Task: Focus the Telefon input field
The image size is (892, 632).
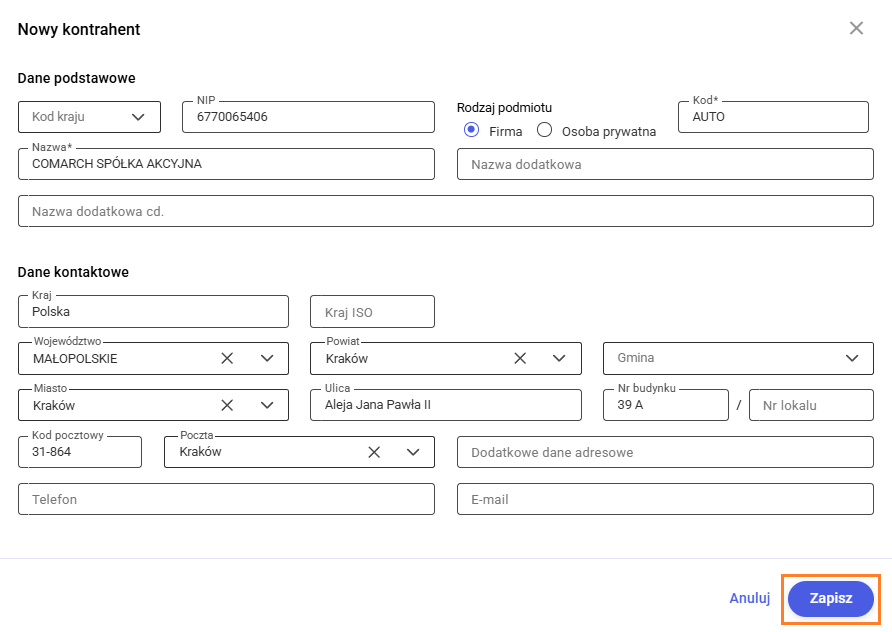Action: [226, 499]
